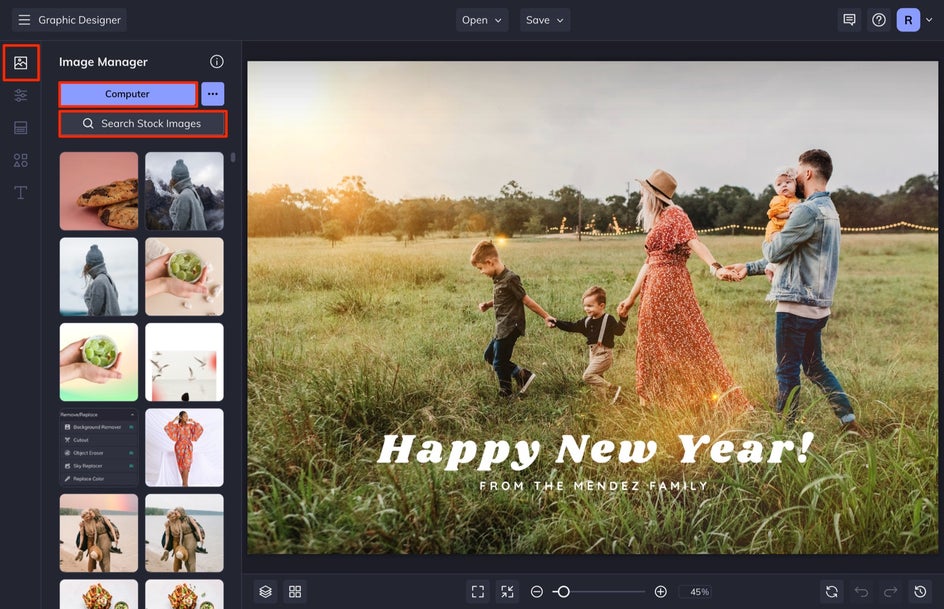
Task: Select the mountain hiker in beanie thumbnail
Action: 184,191
